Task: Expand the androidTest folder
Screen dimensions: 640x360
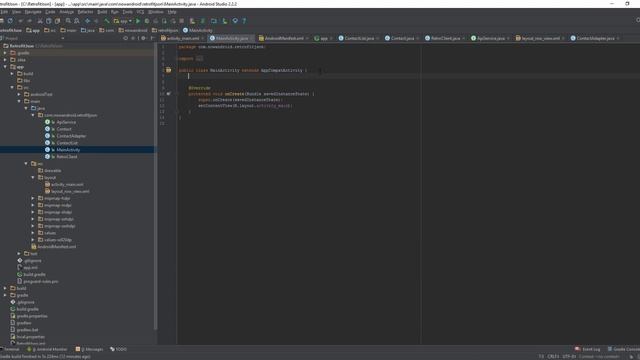Action: (19, 94)
